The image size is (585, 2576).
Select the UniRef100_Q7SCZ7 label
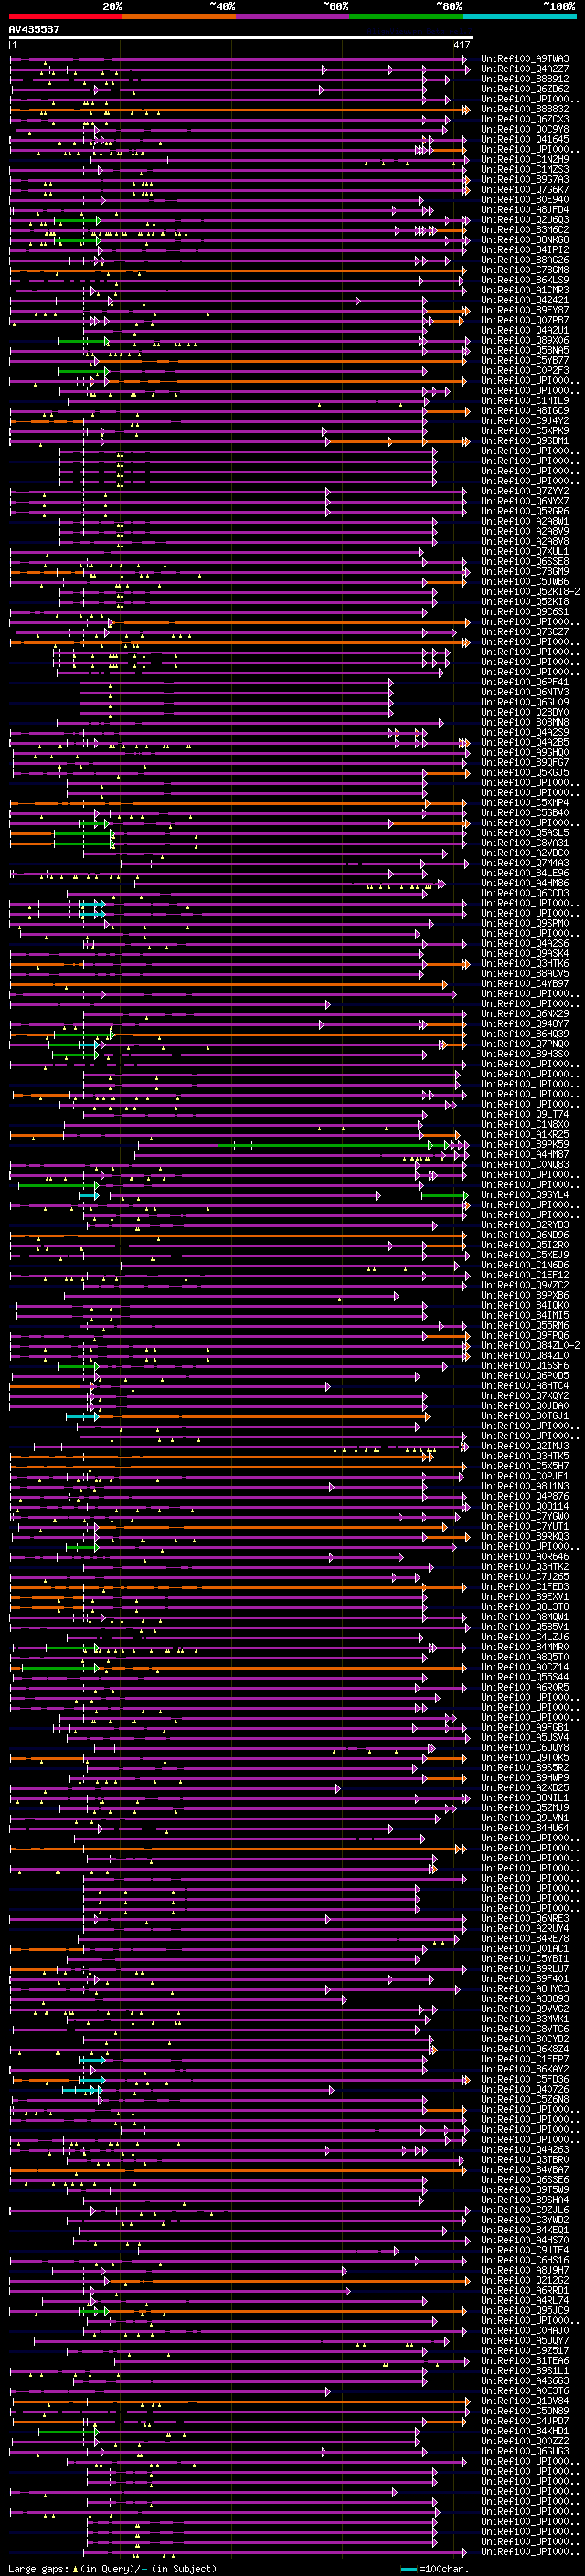tap(525, 632)
